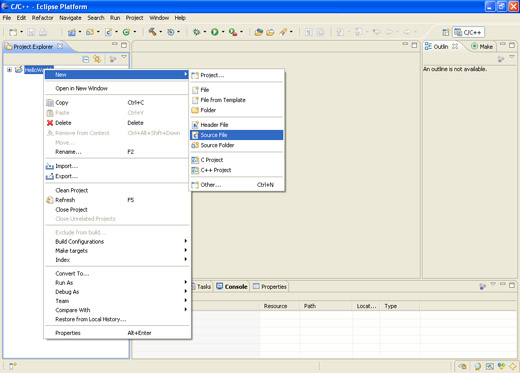
Task: Switch to the bottom Properties tab
Action: point(270,287)
